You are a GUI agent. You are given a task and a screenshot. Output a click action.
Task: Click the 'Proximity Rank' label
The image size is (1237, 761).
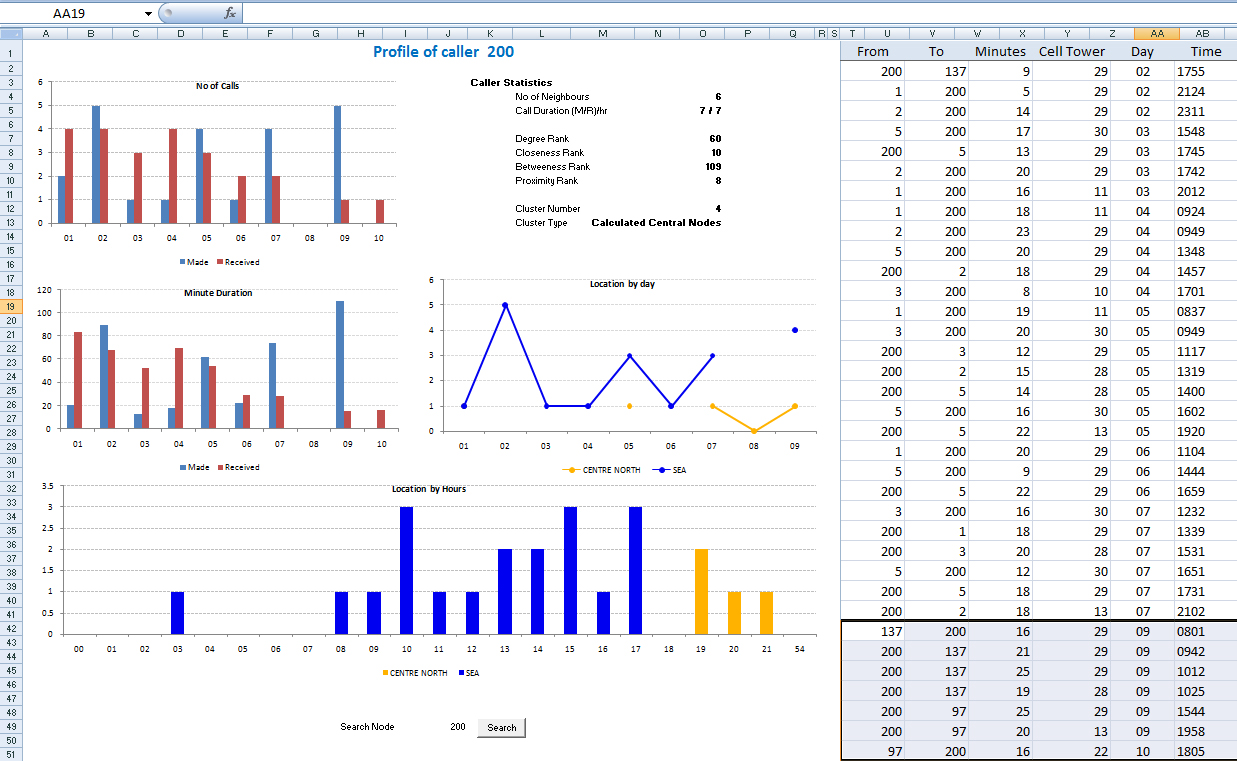point(546,181)
